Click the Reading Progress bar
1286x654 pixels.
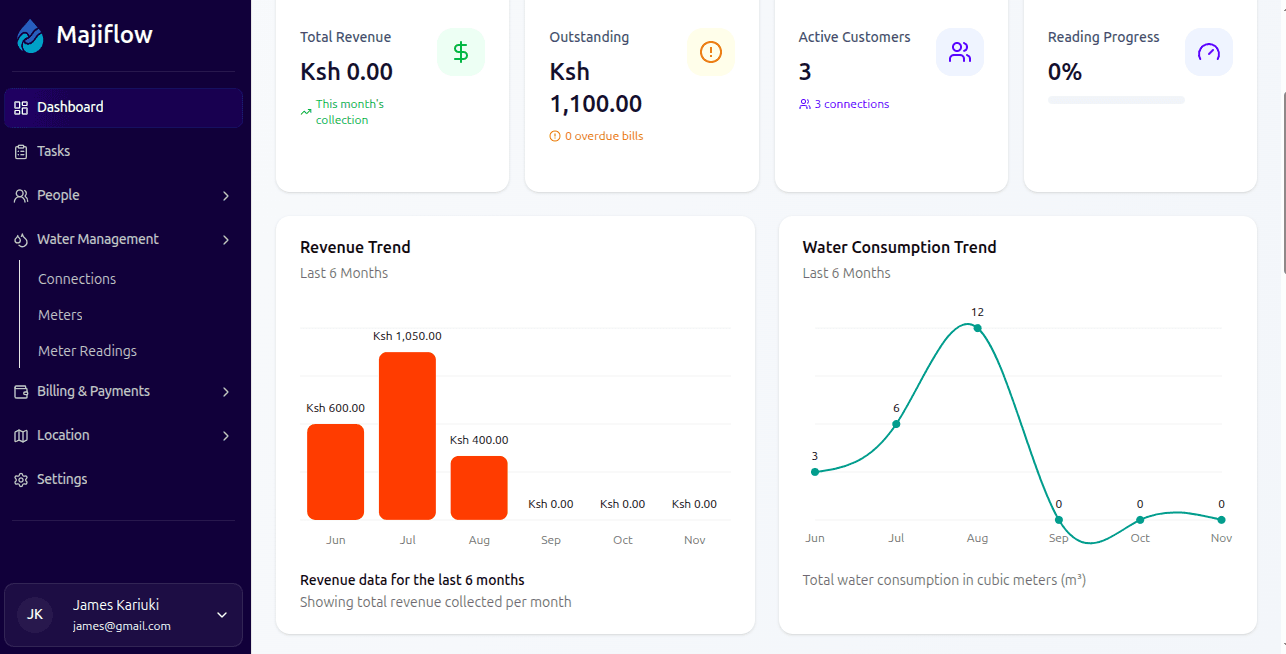(1116, 100)
